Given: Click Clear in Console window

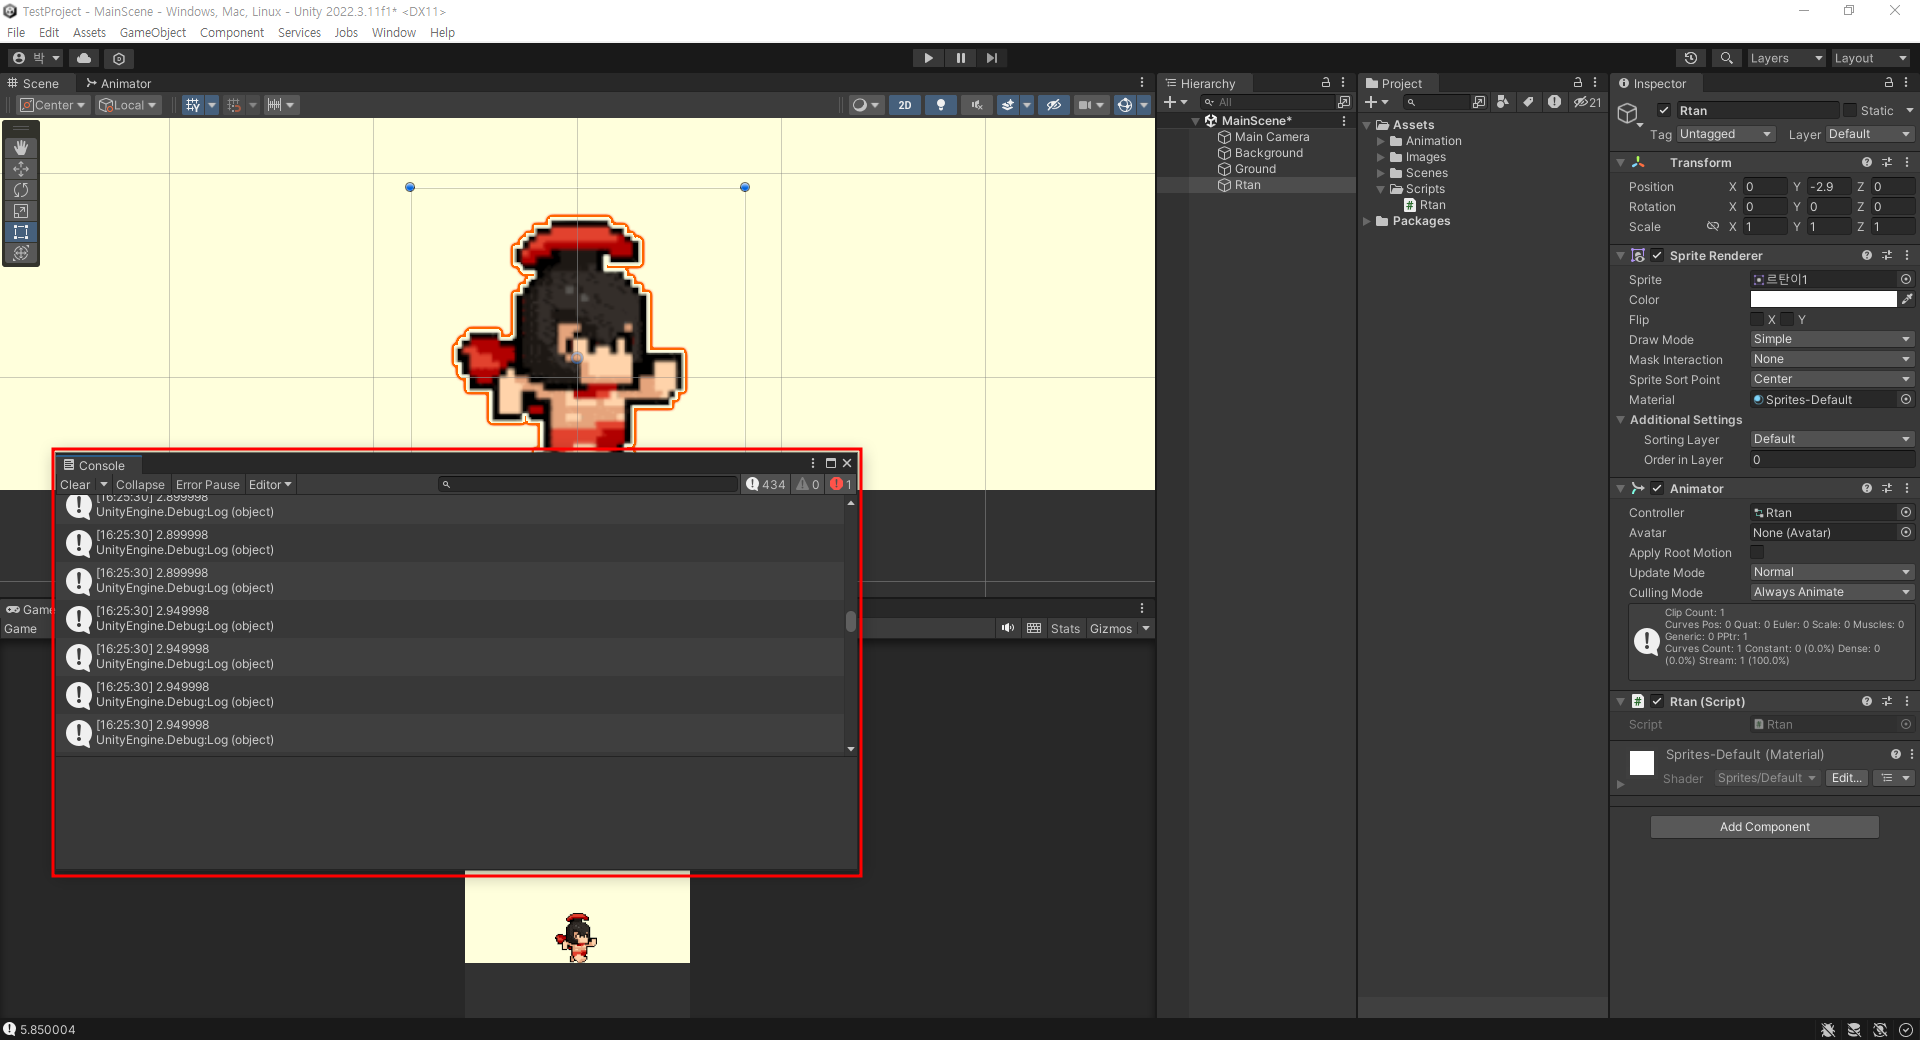Looking at the screenshot, I should click(x=75, y=485).
